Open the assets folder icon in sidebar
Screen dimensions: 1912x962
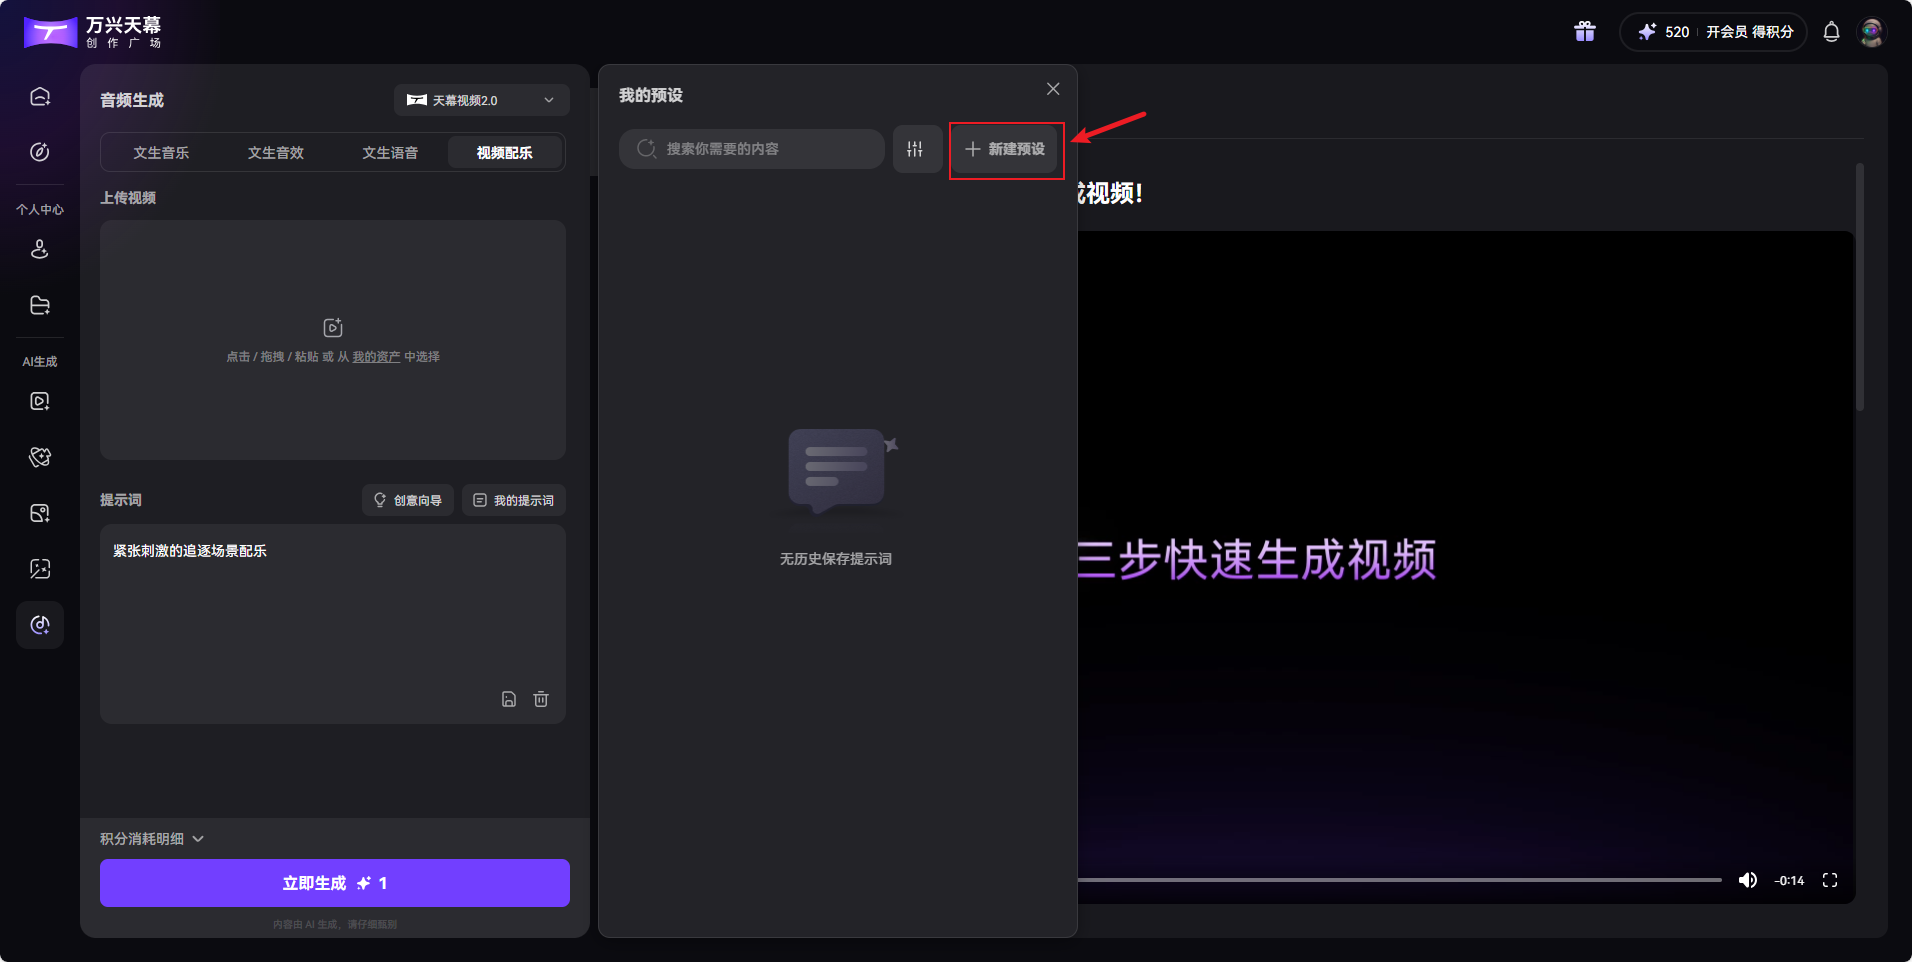pos(39,305)
